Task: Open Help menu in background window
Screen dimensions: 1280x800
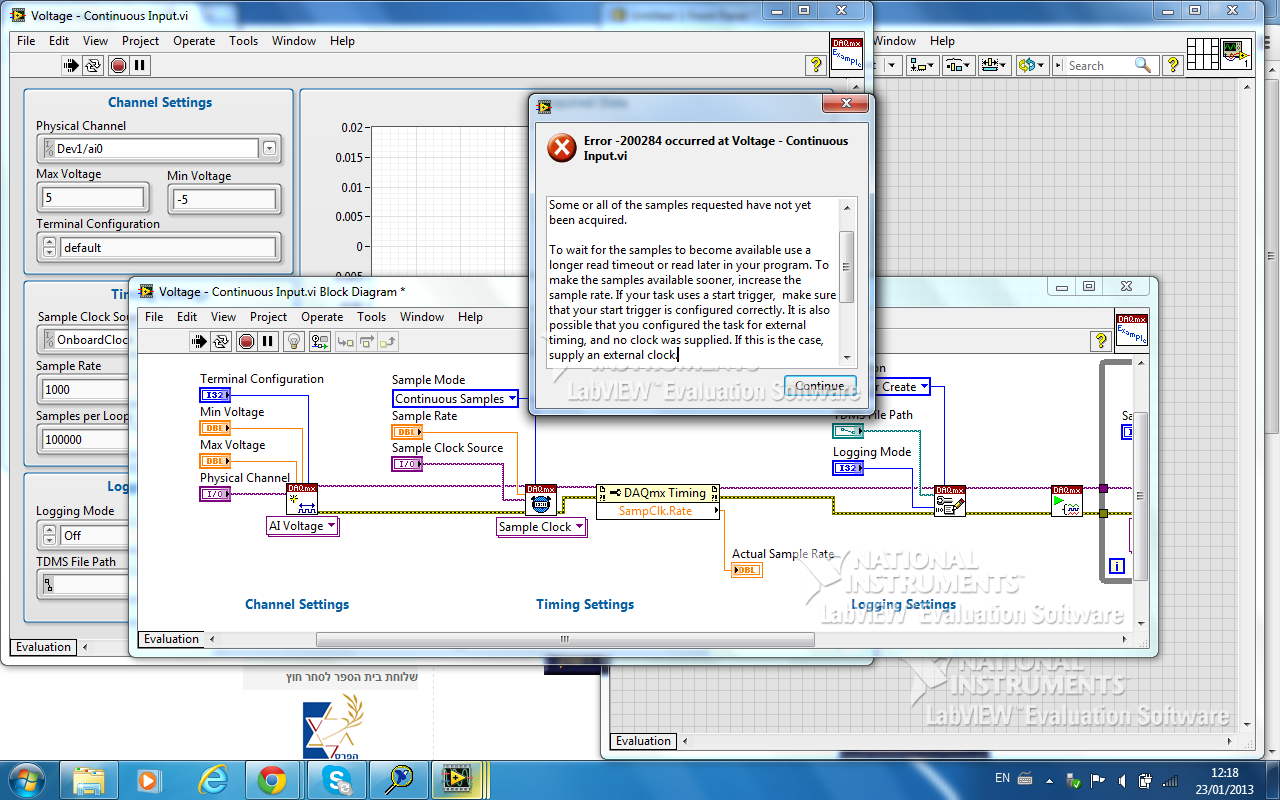Action: pyautogui.click(x=942, y=41)
